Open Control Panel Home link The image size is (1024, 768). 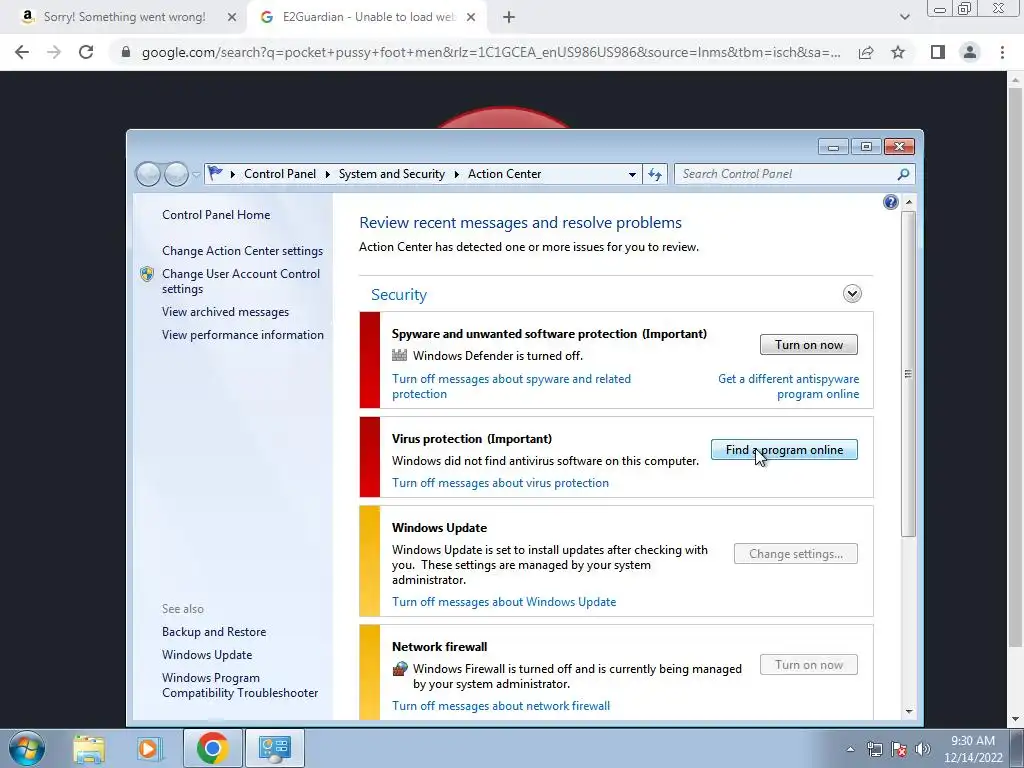[216, 215]
